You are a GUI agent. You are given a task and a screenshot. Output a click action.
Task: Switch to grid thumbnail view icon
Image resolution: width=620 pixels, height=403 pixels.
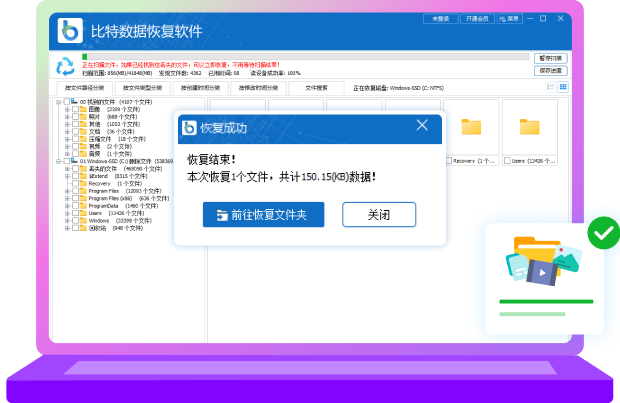pyautogui.click(x=563, y=87)
